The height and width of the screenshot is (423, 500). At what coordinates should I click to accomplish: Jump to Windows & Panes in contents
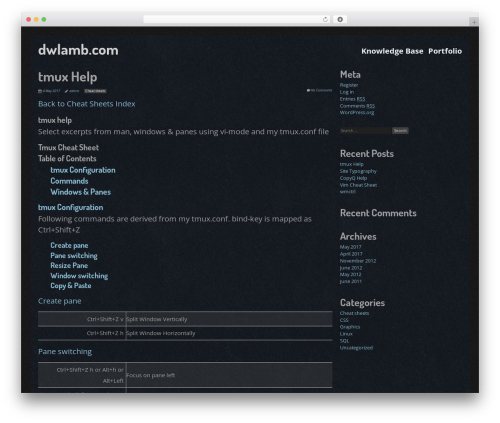[x=80, y=192]
